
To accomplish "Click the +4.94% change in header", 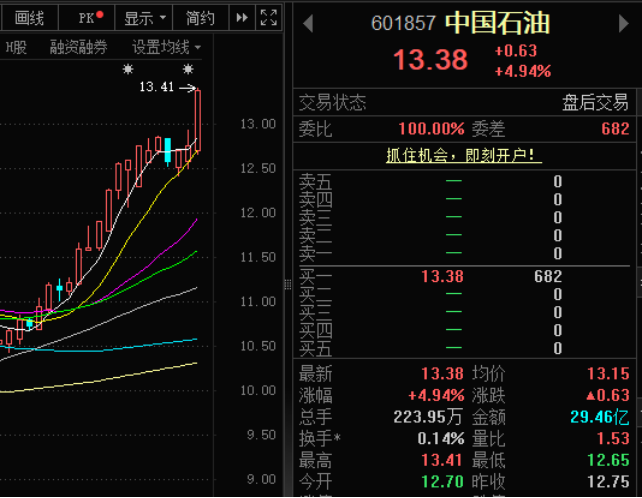I will coord(523,72).
